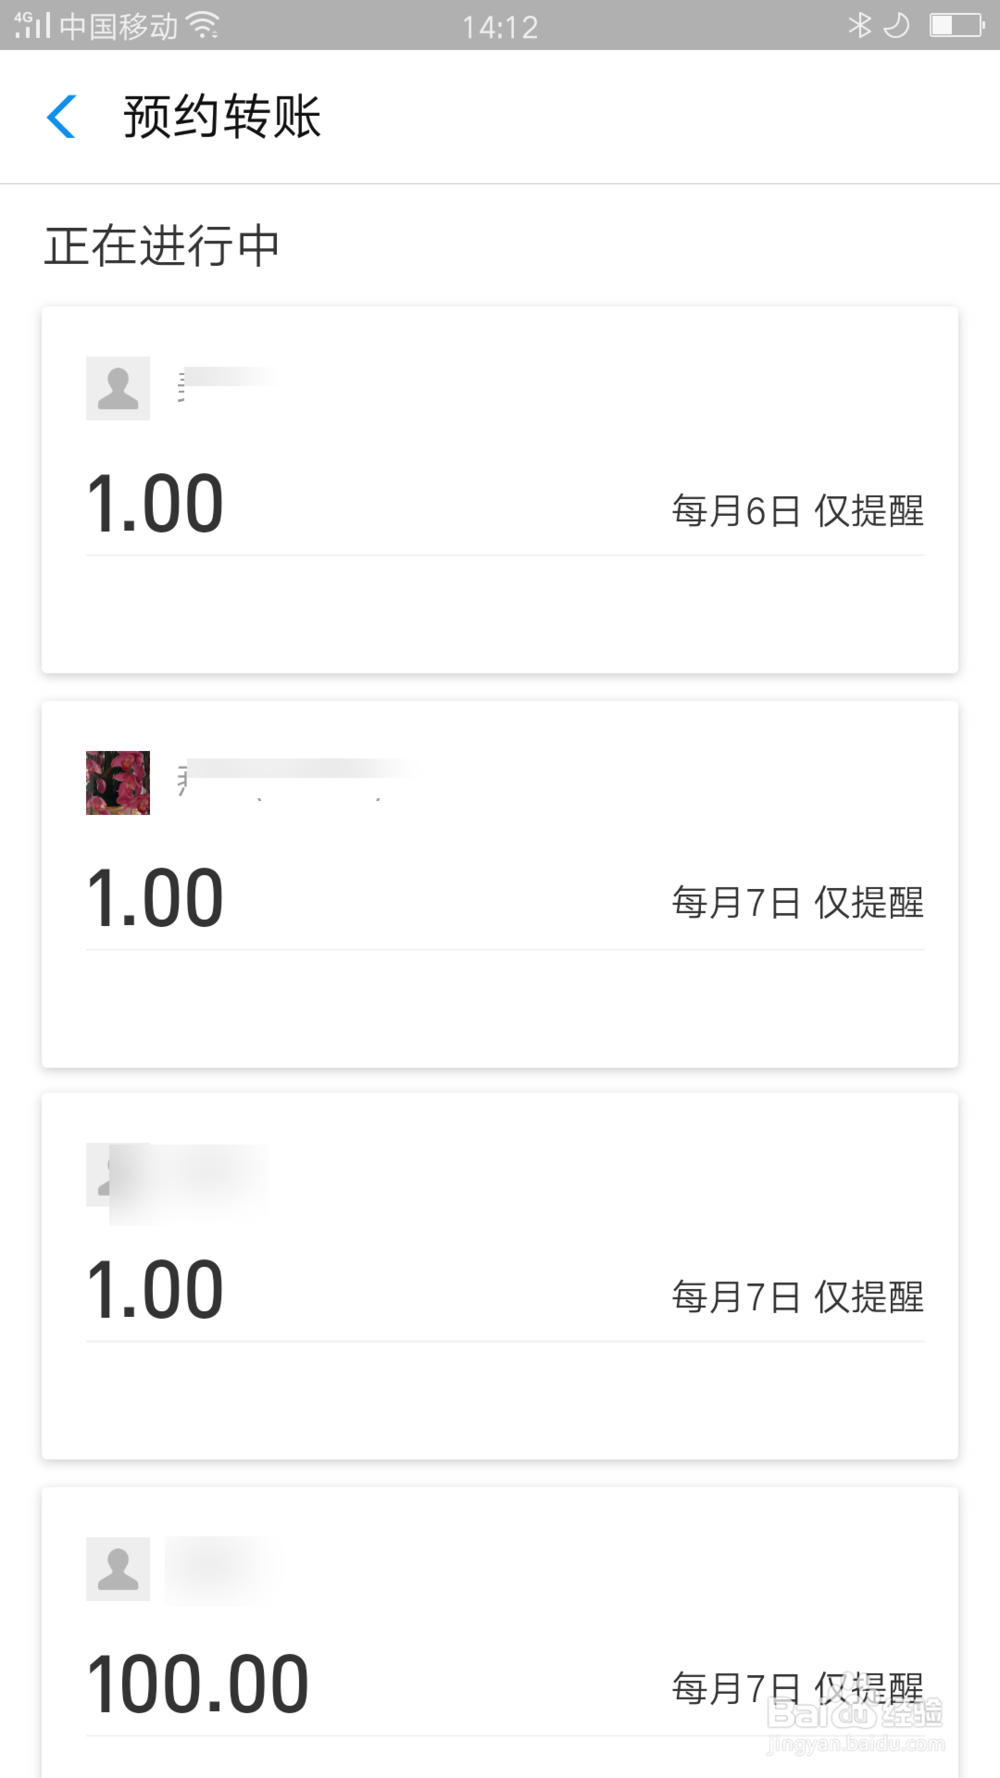Select the 100.00 transfer amount
The image size is (1000, 1778).
pyautogui.click(x=198, y=1685)
